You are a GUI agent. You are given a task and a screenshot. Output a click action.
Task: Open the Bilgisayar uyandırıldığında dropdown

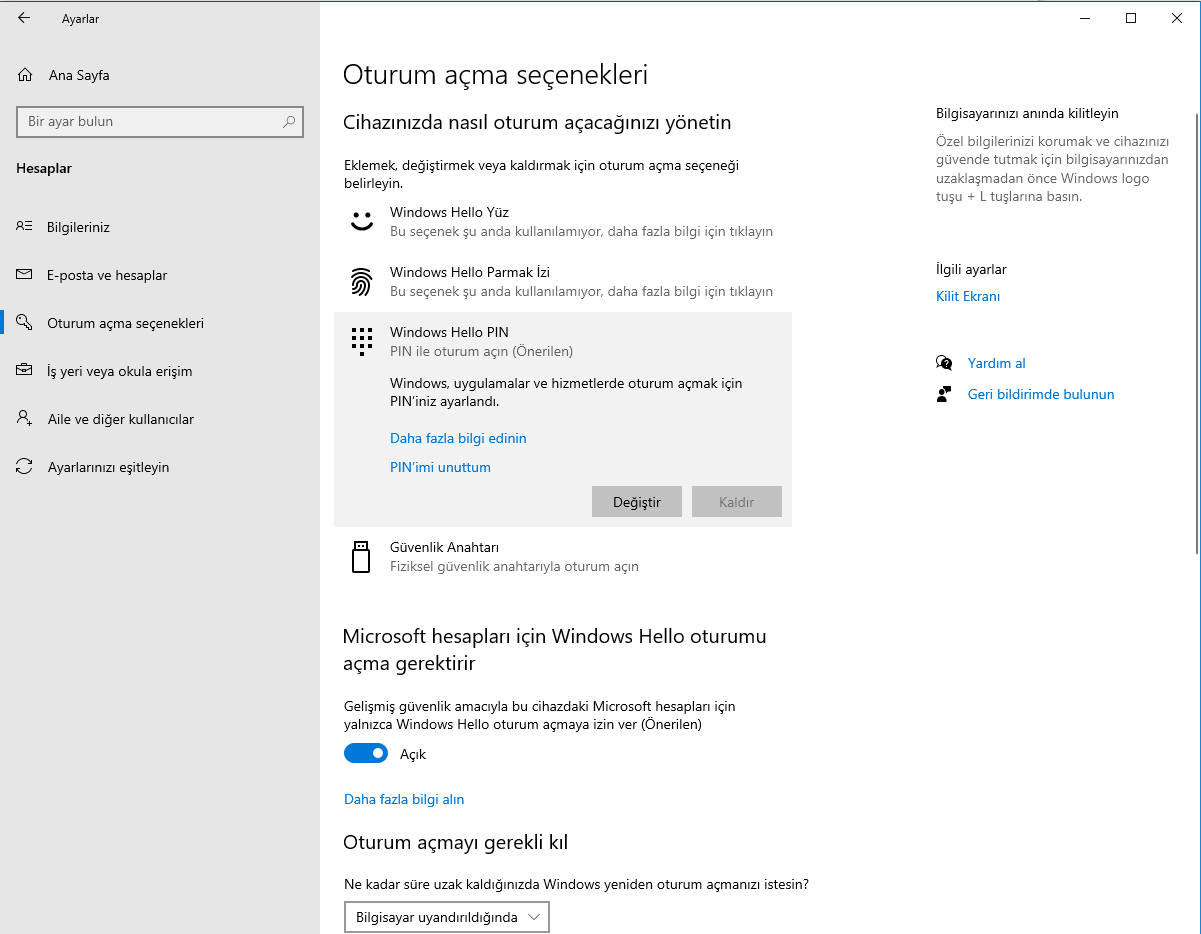pyautogui.click(x=446, y=916)
